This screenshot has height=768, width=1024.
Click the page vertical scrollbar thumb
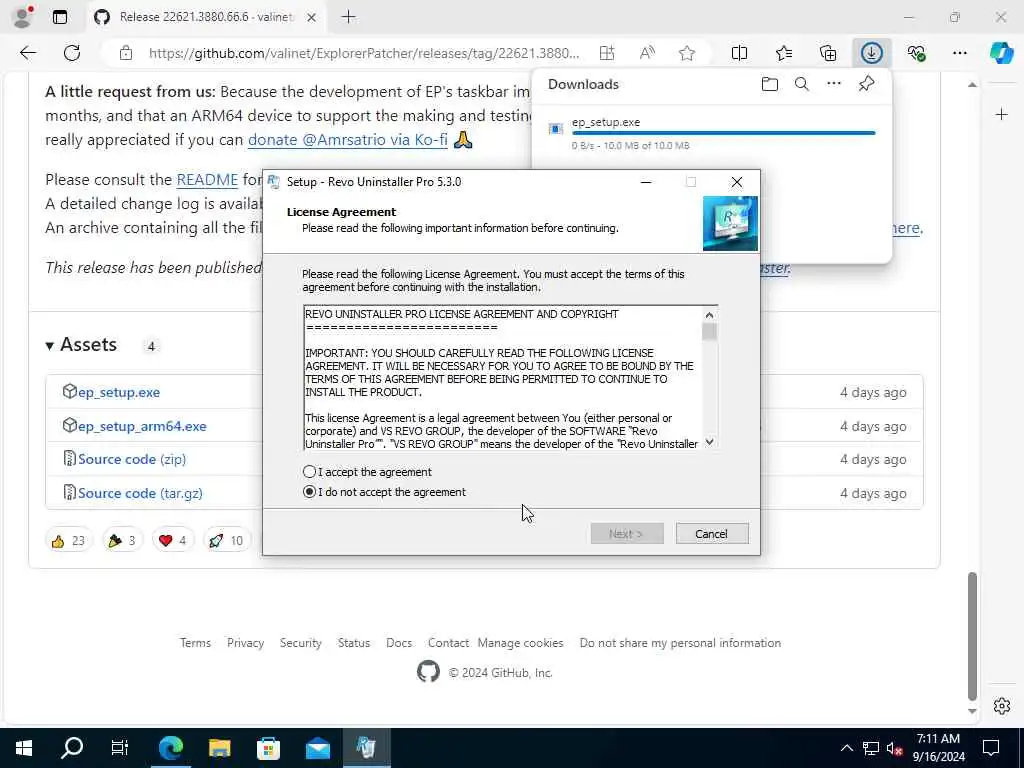click(x=972, y=635)
